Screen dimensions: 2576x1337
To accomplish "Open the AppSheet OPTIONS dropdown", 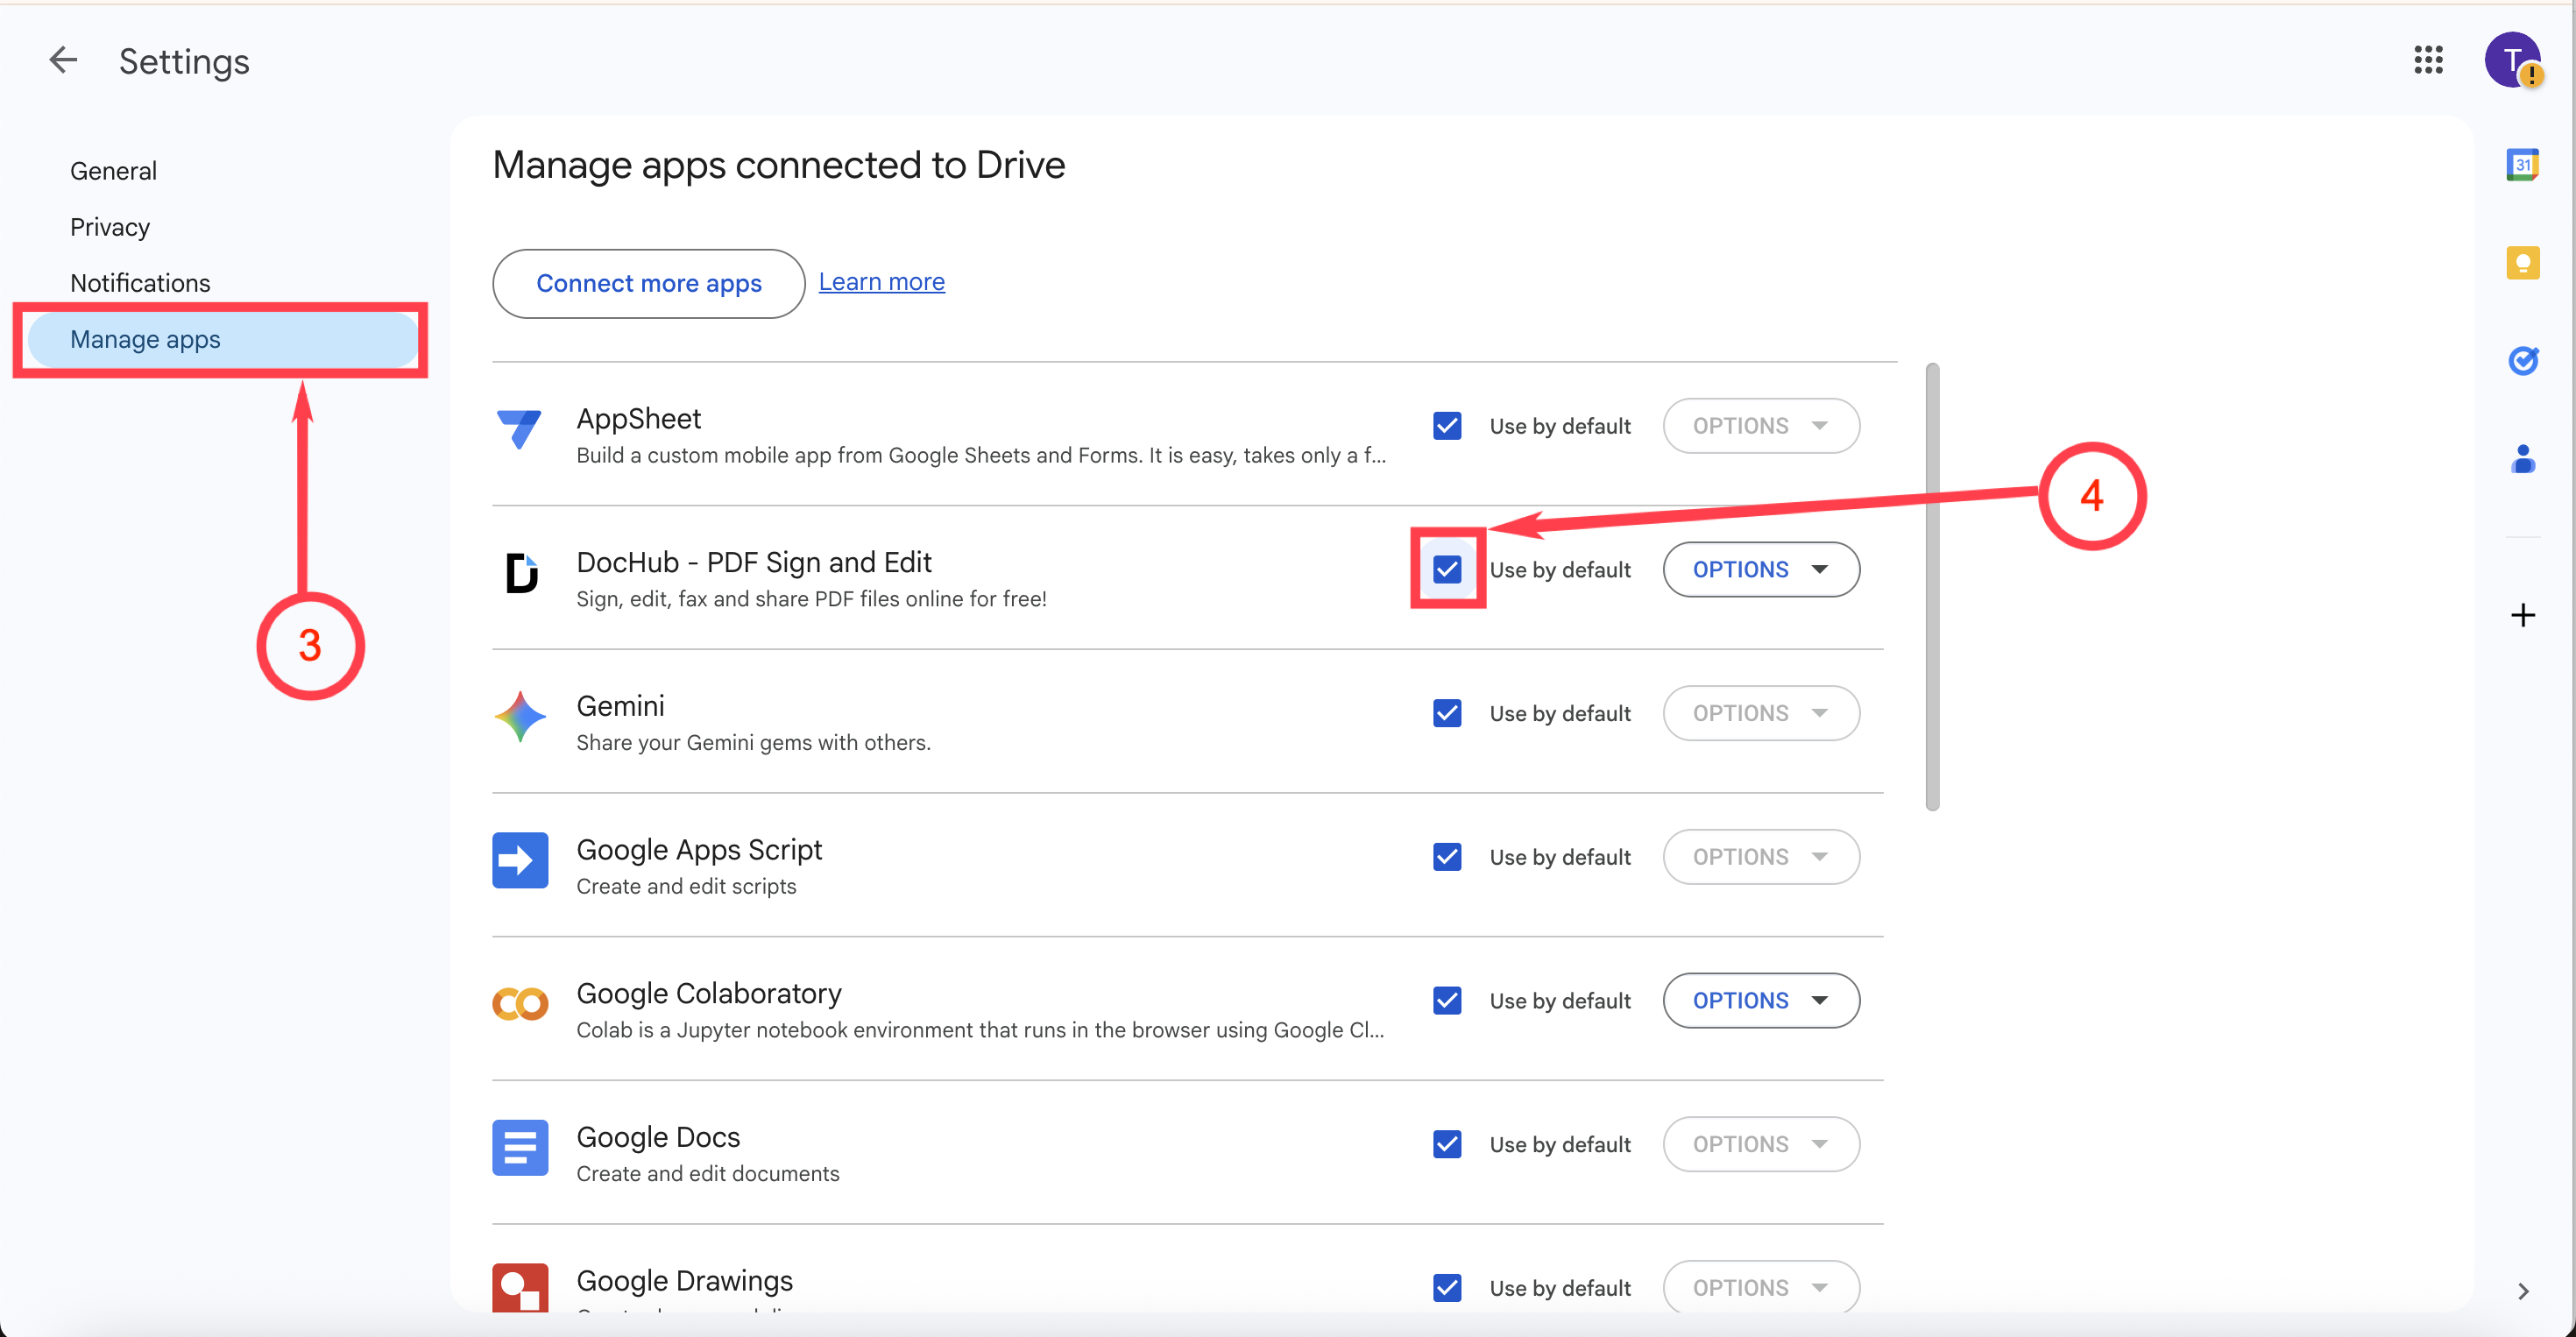I will point(1760,426).
